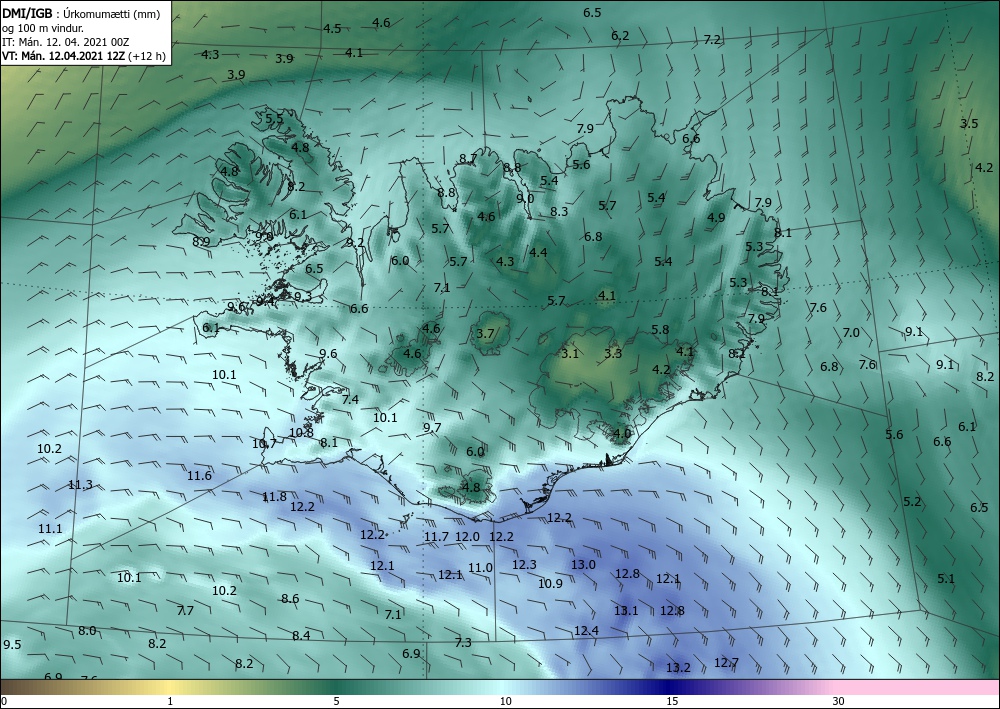Click the color scale label 15
This screenshot has height=709, width=1000.
672,701
